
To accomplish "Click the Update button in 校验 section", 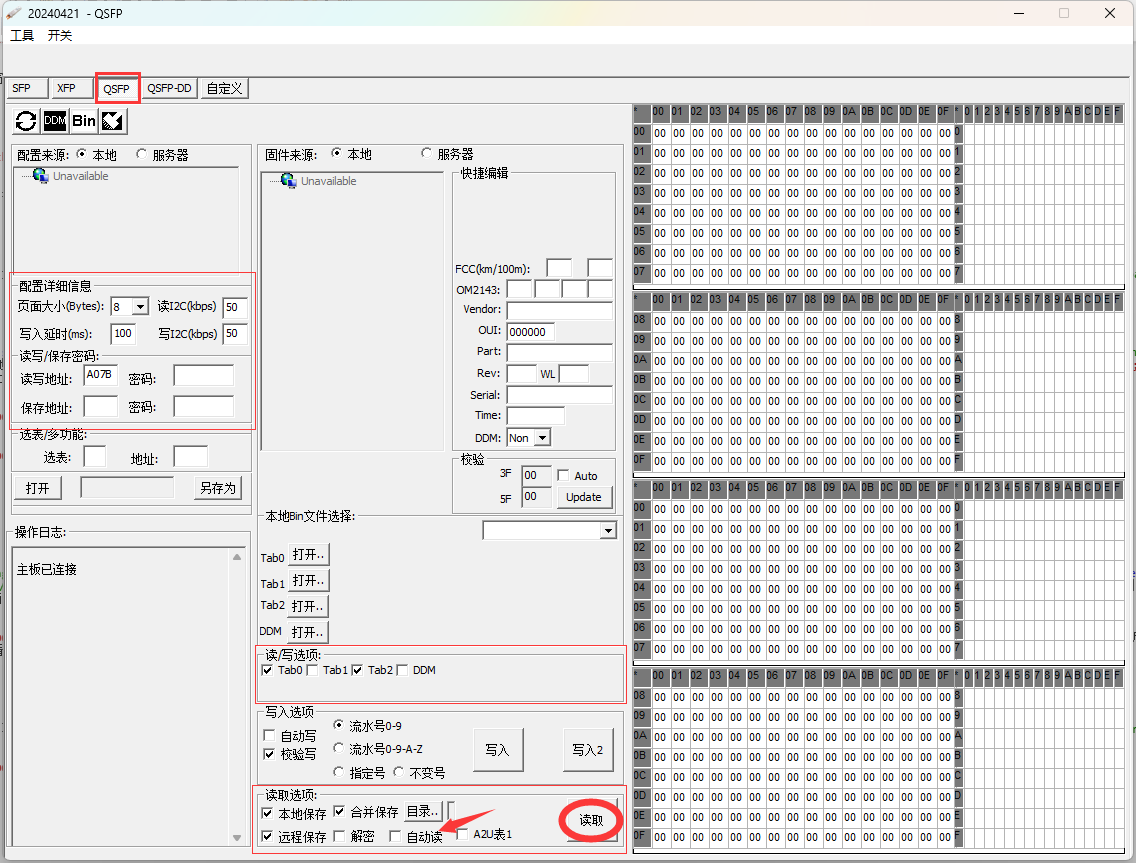I will pos(584,497).
